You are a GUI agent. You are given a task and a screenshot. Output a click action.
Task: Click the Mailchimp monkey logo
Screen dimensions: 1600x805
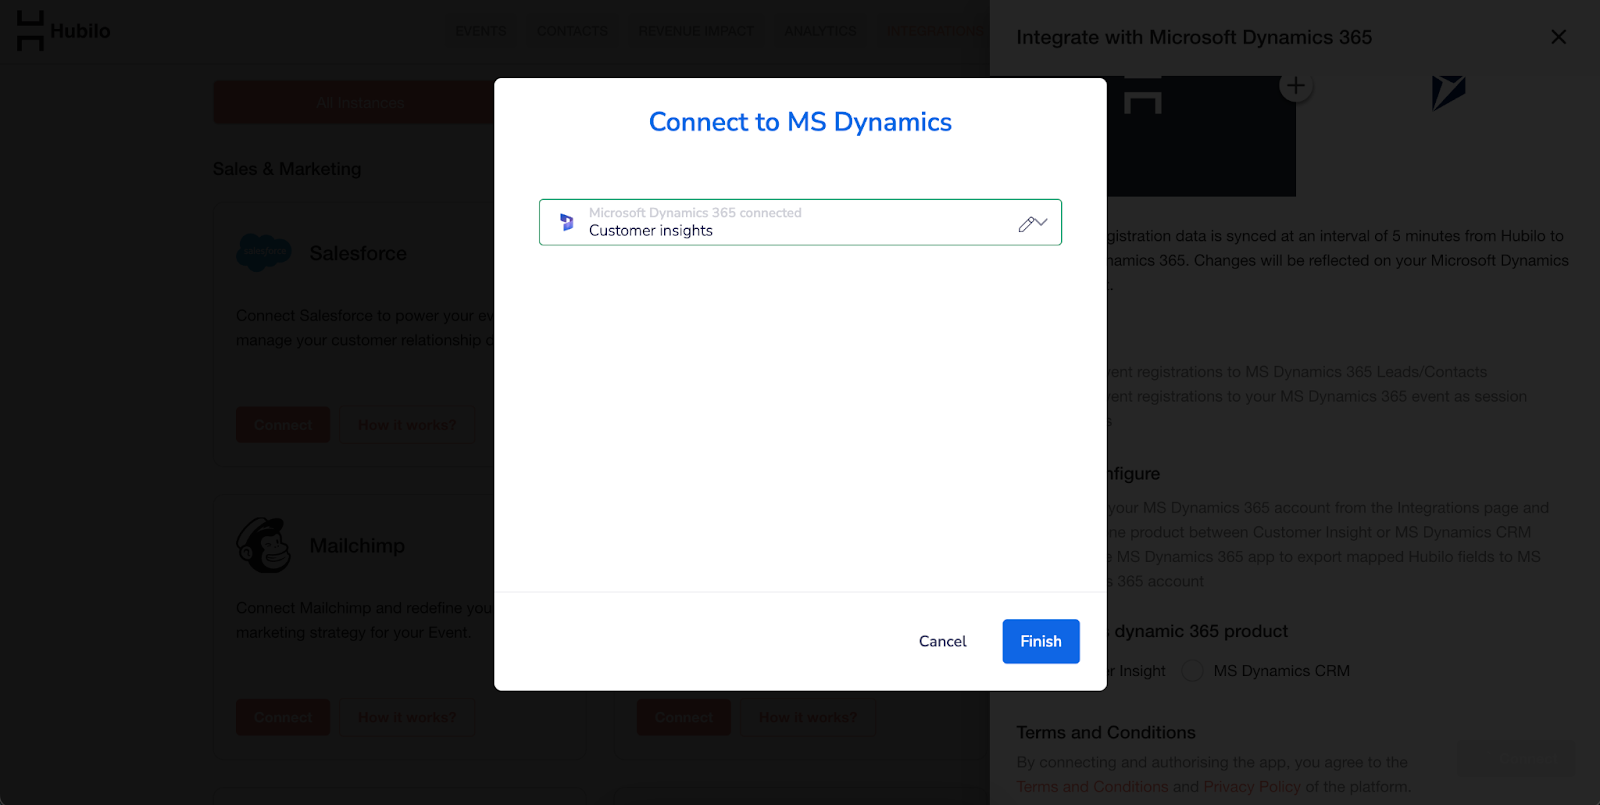point(263,545)
